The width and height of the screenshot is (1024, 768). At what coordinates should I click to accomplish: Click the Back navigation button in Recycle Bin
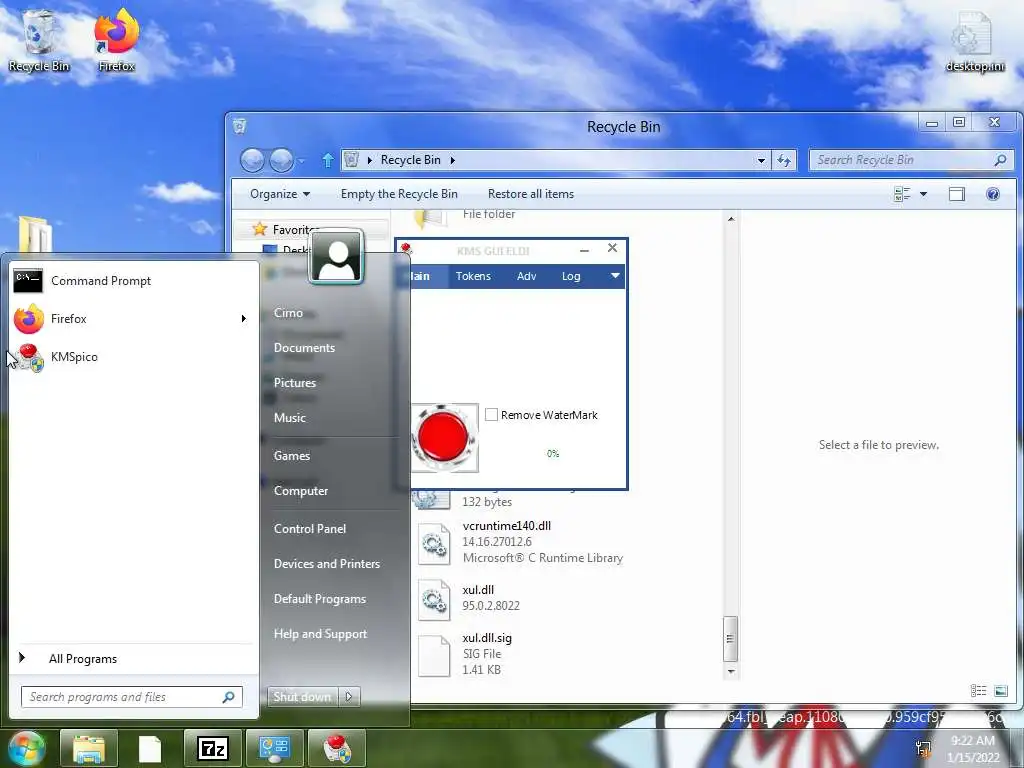point(252,160)
